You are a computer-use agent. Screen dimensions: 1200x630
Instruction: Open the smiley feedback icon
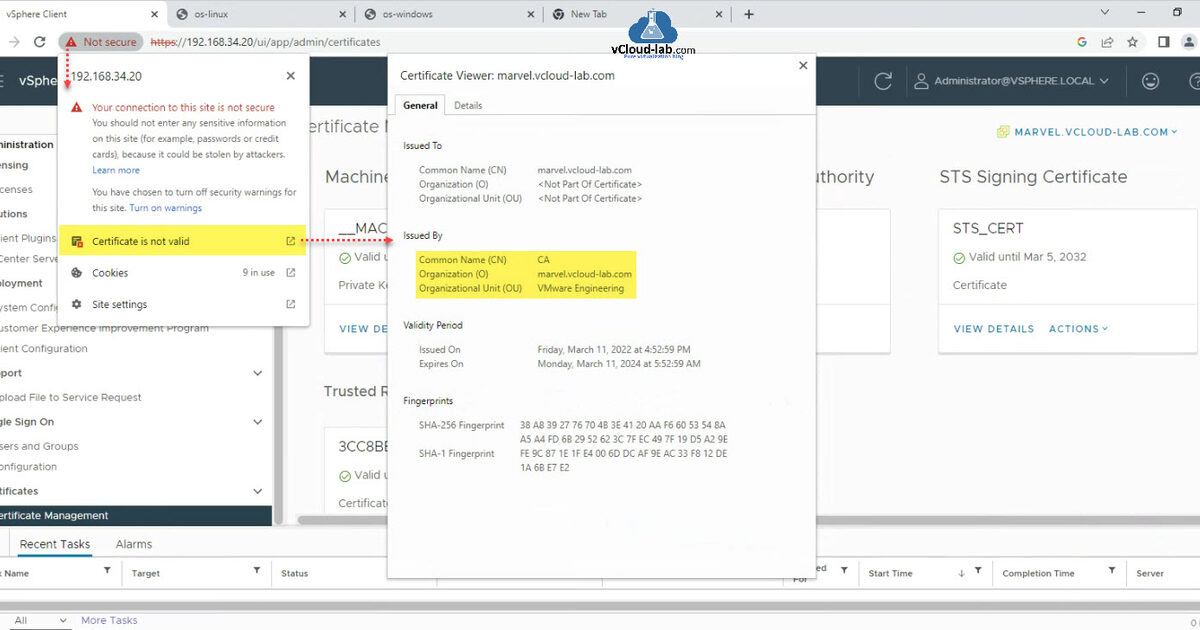click(1151, 81)
